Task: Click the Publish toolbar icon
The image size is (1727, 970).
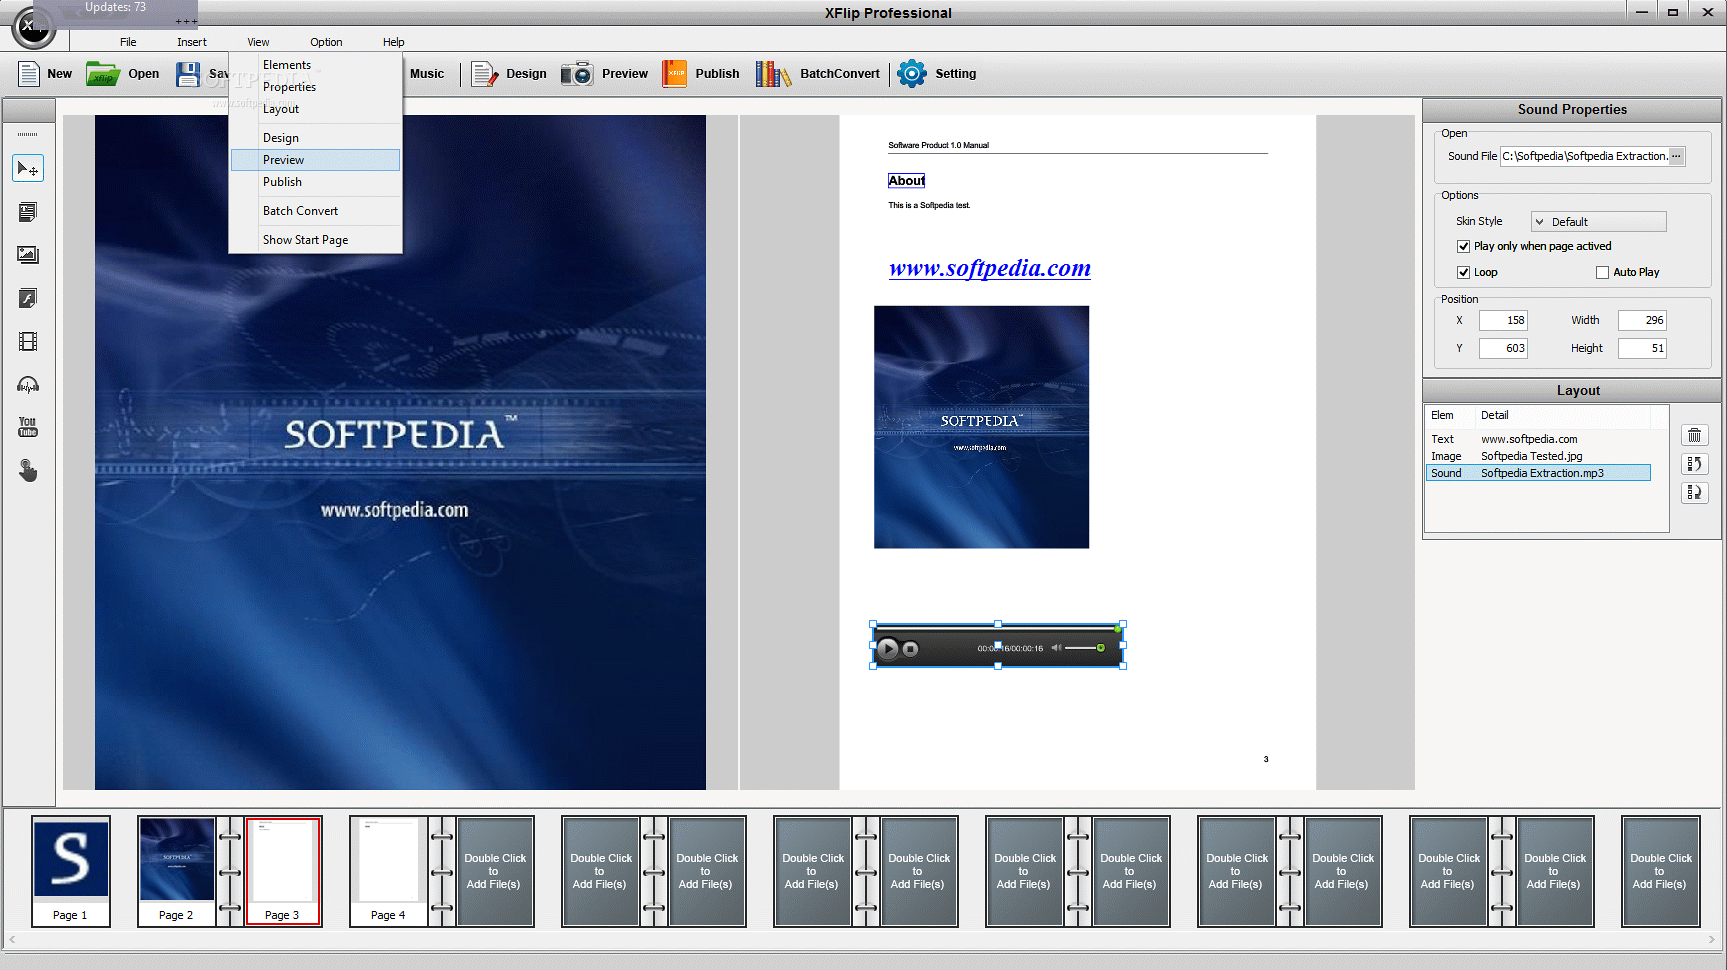Action: point(675,74)
